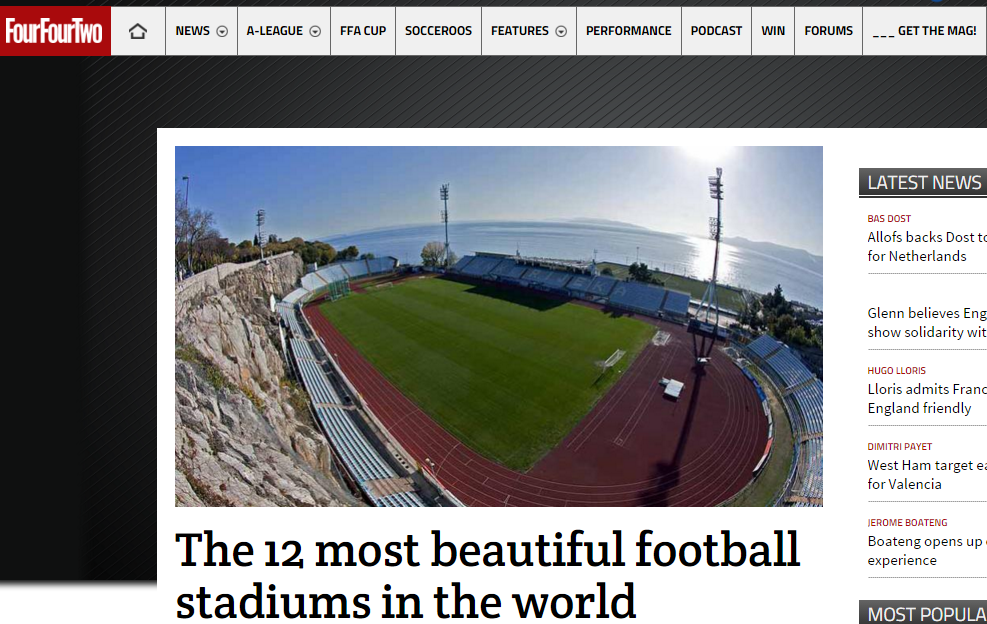Screen dimensions: 987x624
Task: Expand the NEWS dropdown arrow
Action: click(222, 31)
